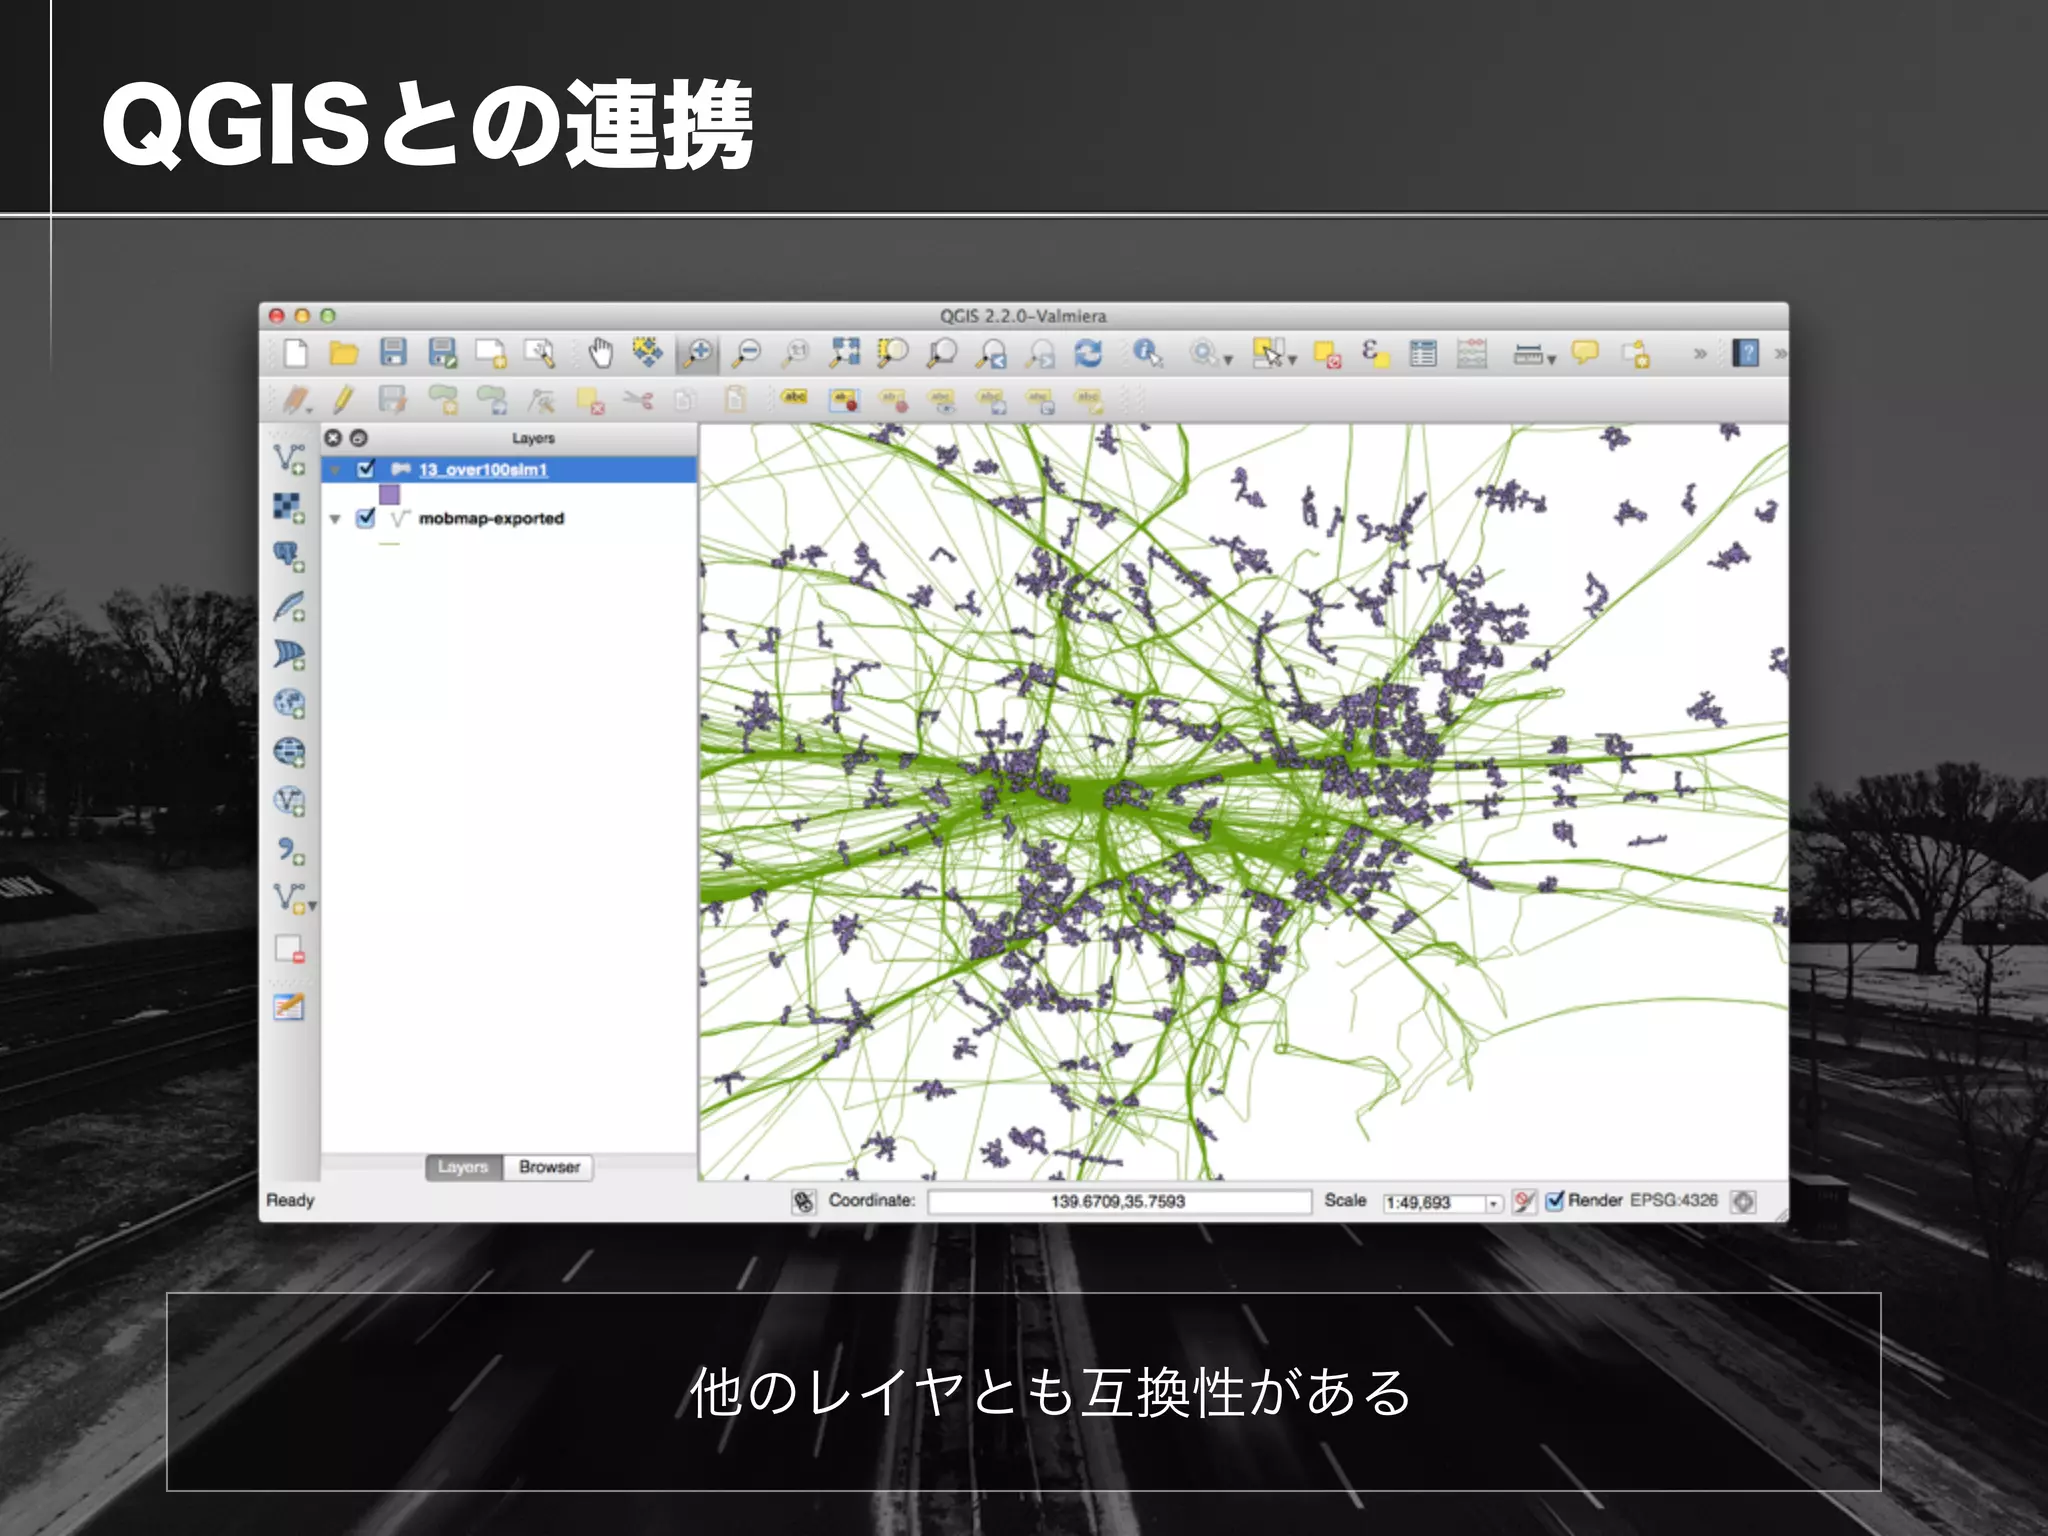Select features using an expression
This screenshot has width=2048, height=1536.
pyautogui.click(x=1375, y=353)
